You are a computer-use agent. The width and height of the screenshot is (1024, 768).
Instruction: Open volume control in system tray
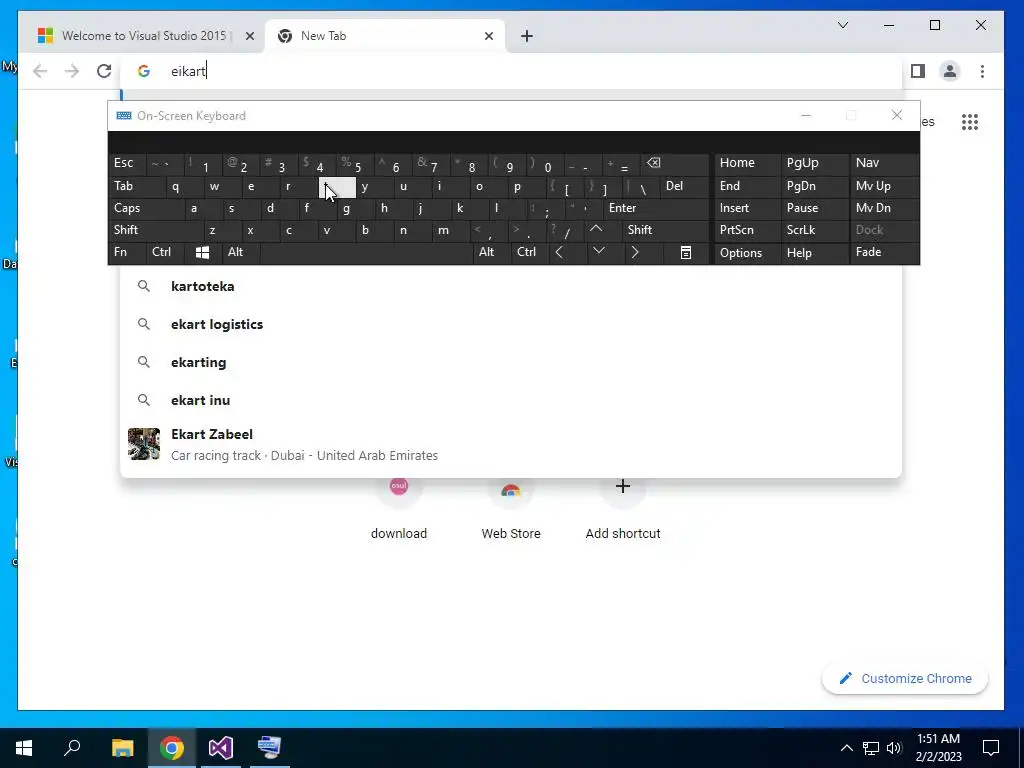pyautogui.click(x=894, y=748)
